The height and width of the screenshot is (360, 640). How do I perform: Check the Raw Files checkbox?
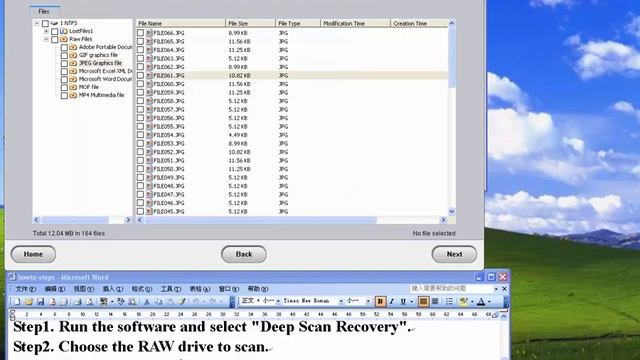coord(55,40)
